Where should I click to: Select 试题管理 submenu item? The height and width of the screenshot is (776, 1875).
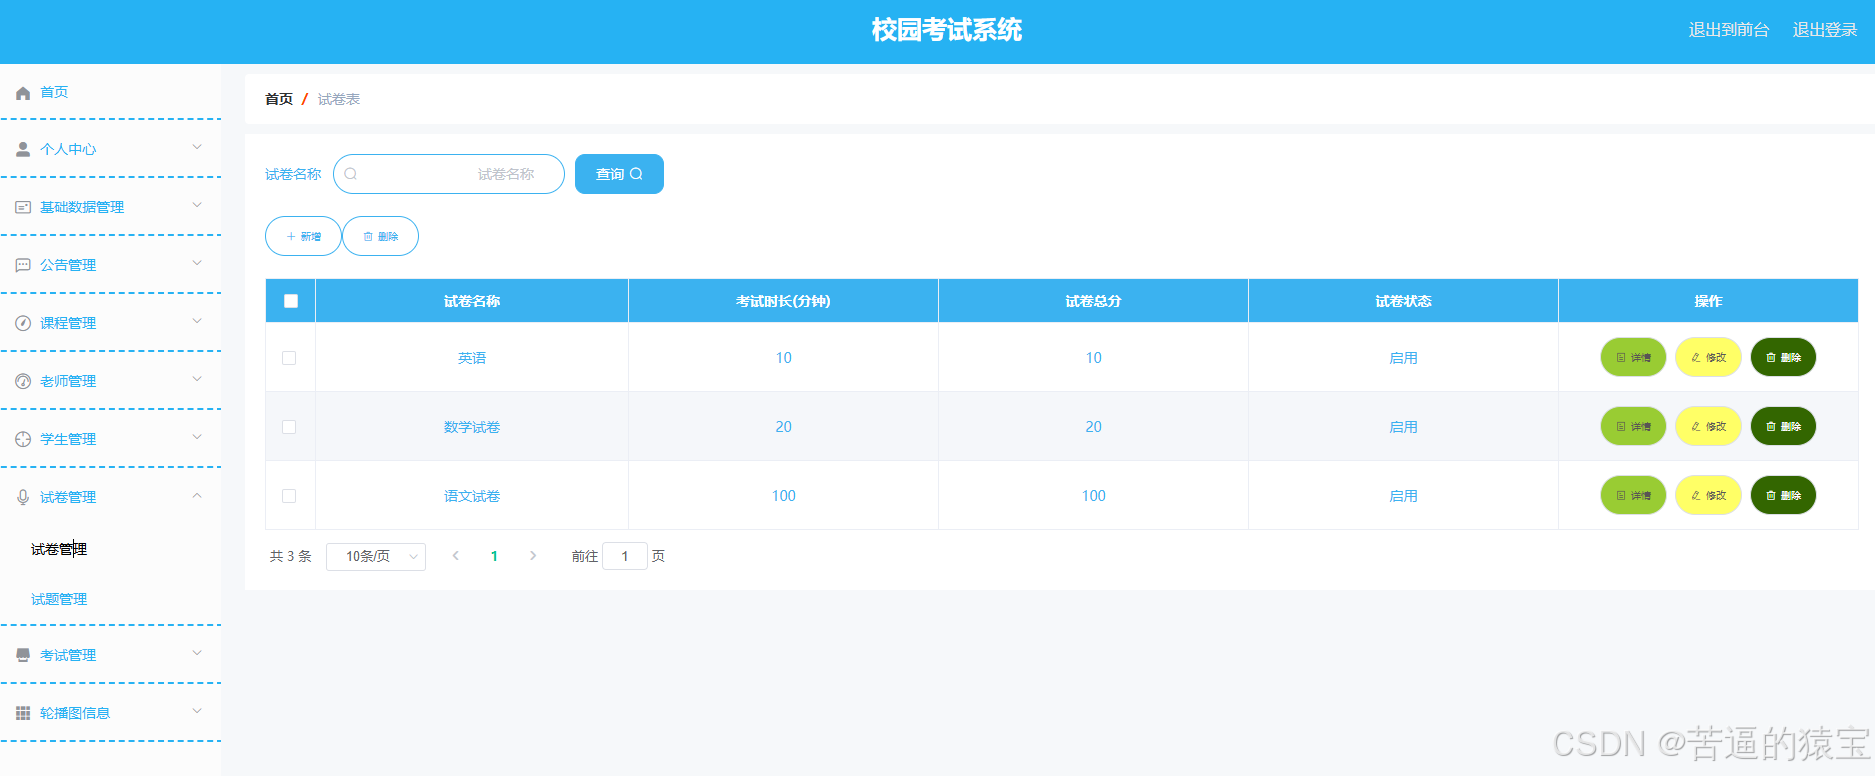pyautogui.click(x=59, y=600)
